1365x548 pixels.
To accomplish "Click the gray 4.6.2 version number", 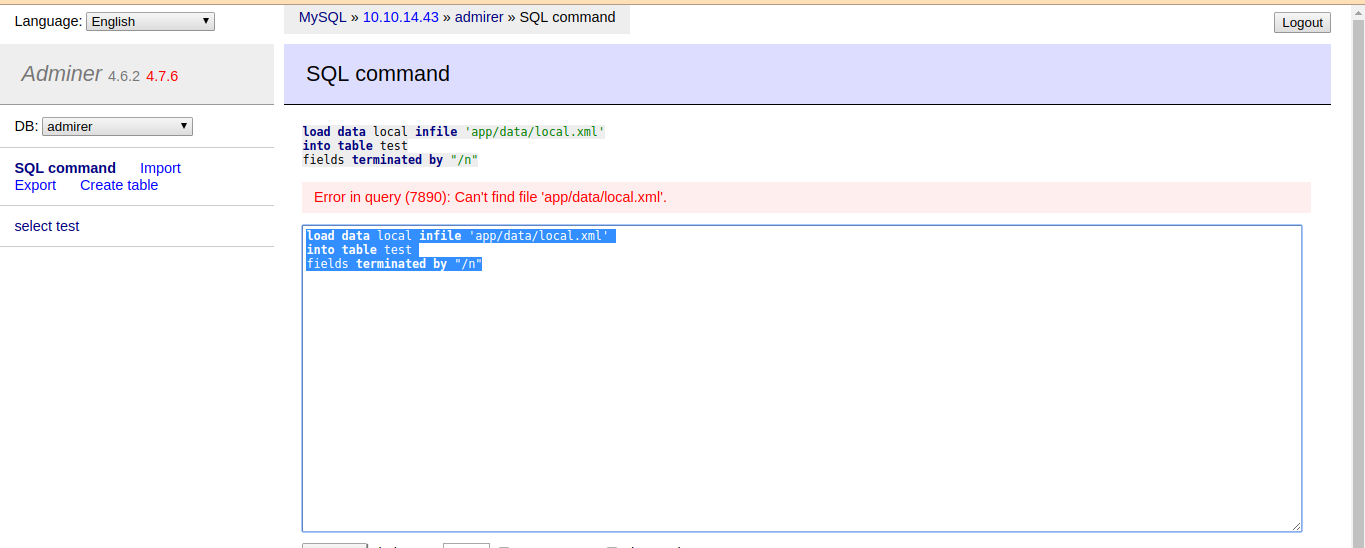I will click(x=124, y=76).
